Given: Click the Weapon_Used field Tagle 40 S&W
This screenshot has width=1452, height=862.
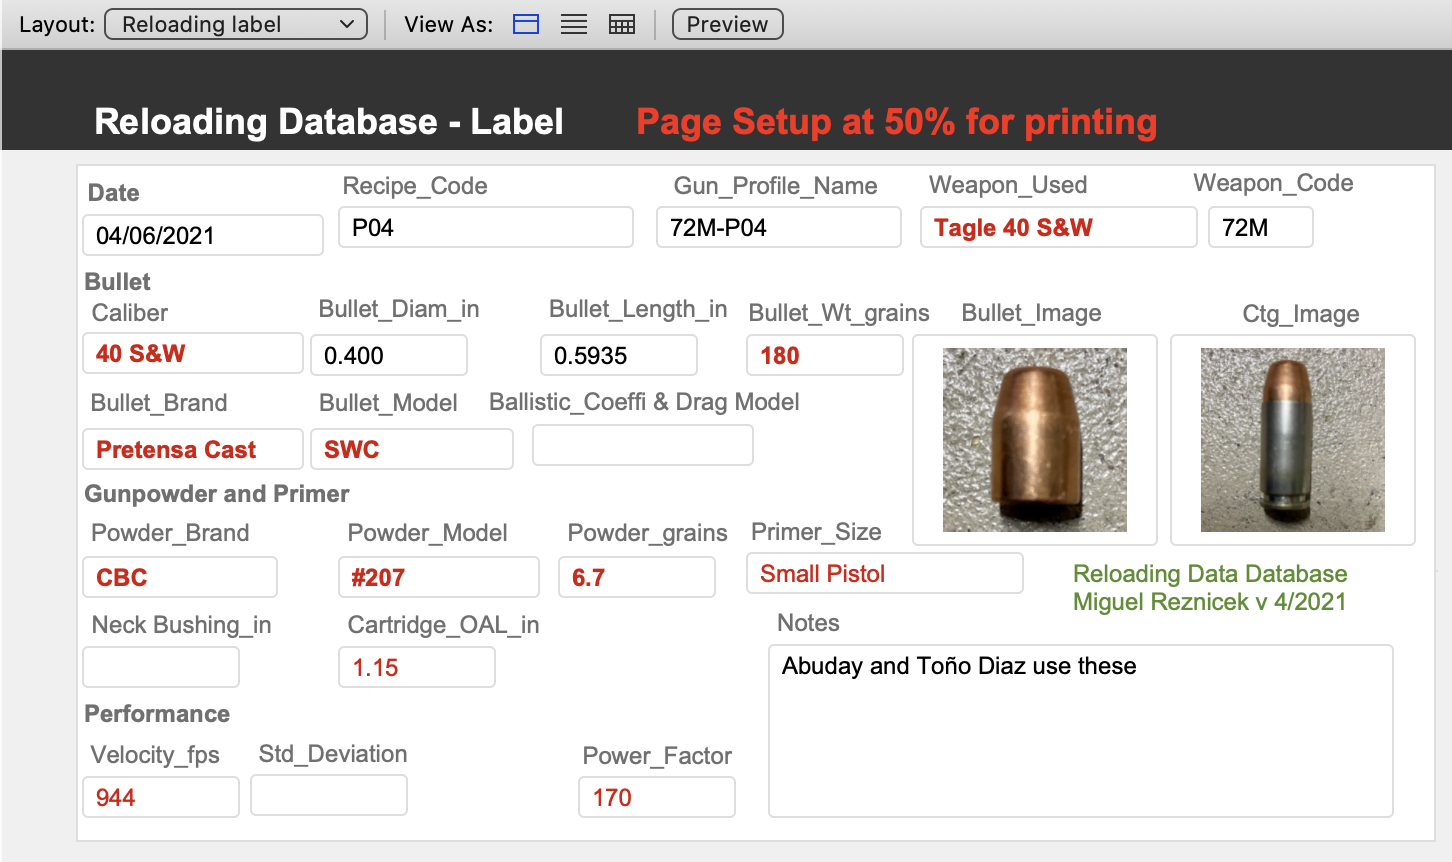Looking at the screenshot, I should pyautogui.click(x=1059, y=227).
